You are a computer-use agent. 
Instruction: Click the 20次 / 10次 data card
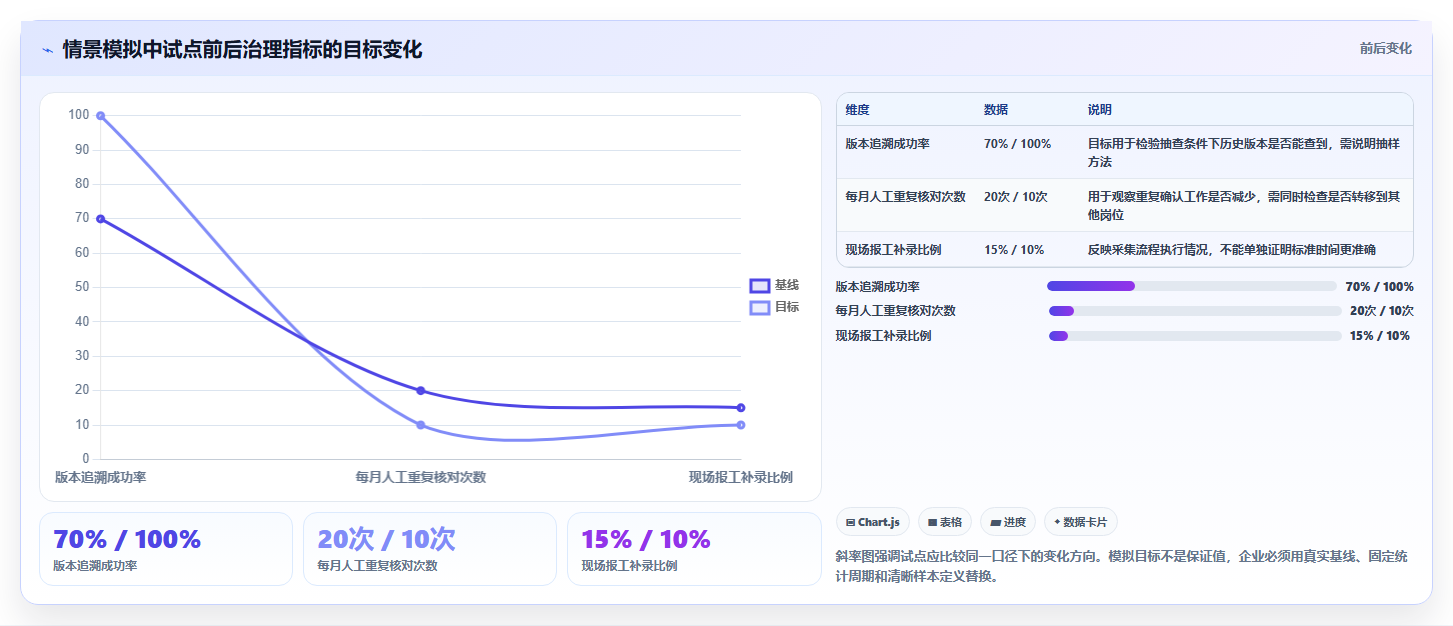coord(430,549)
